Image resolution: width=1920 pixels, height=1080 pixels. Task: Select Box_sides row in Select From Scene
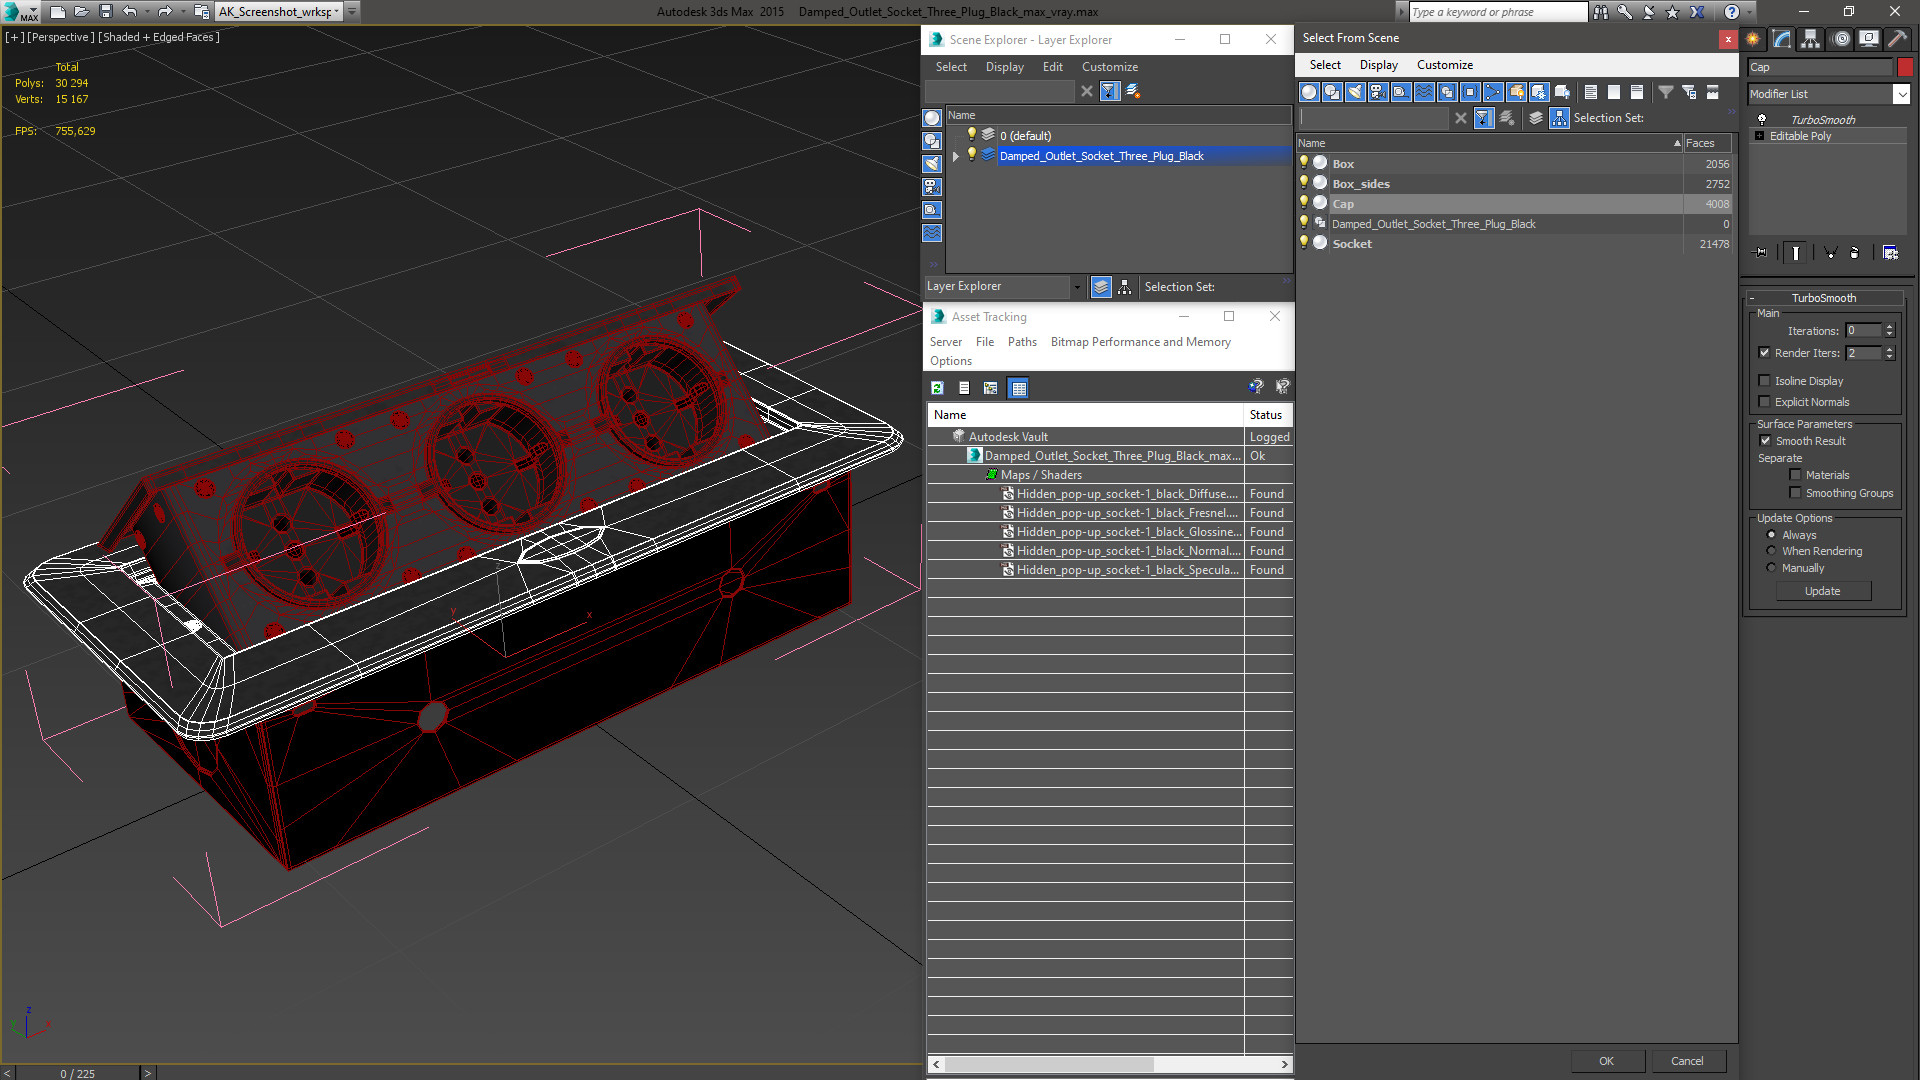click(1514, 184)
